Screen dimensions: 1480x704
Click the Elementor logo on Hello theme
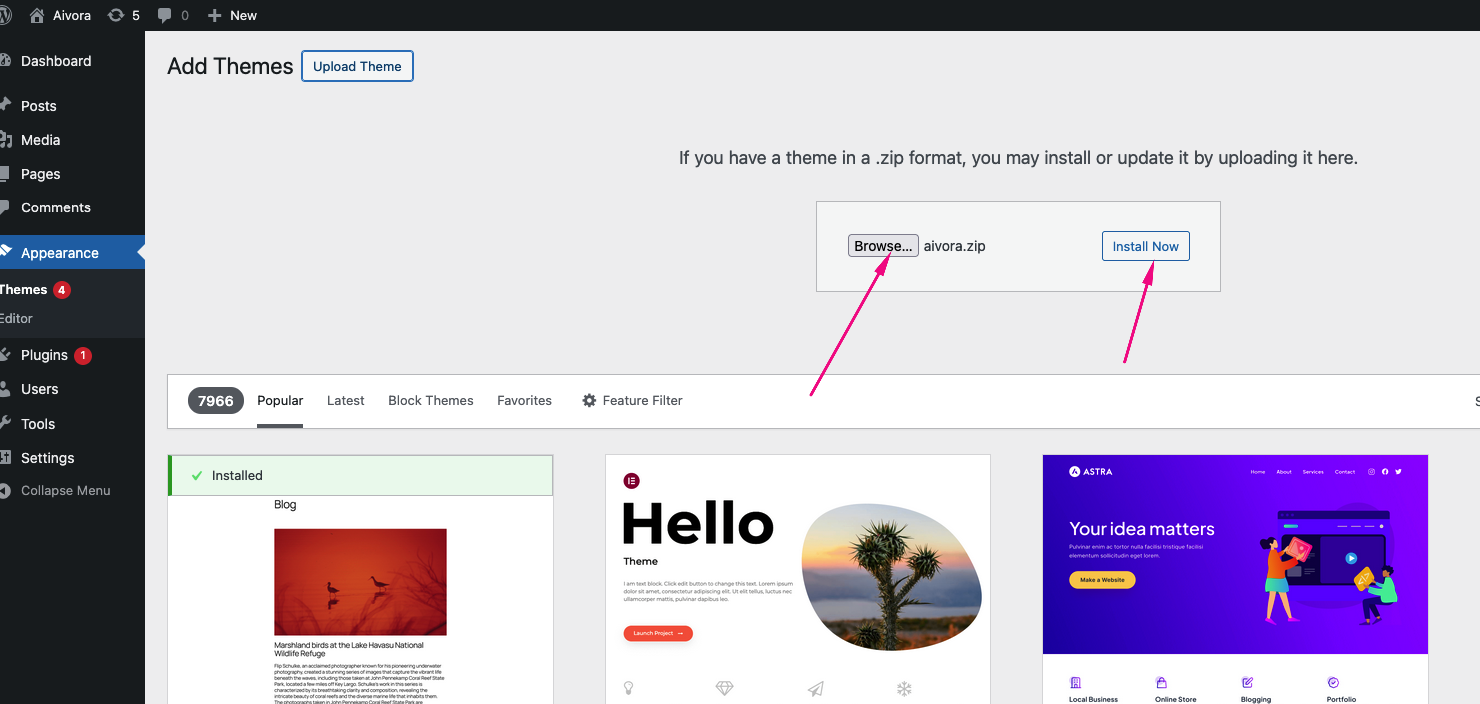coord(631,481)
